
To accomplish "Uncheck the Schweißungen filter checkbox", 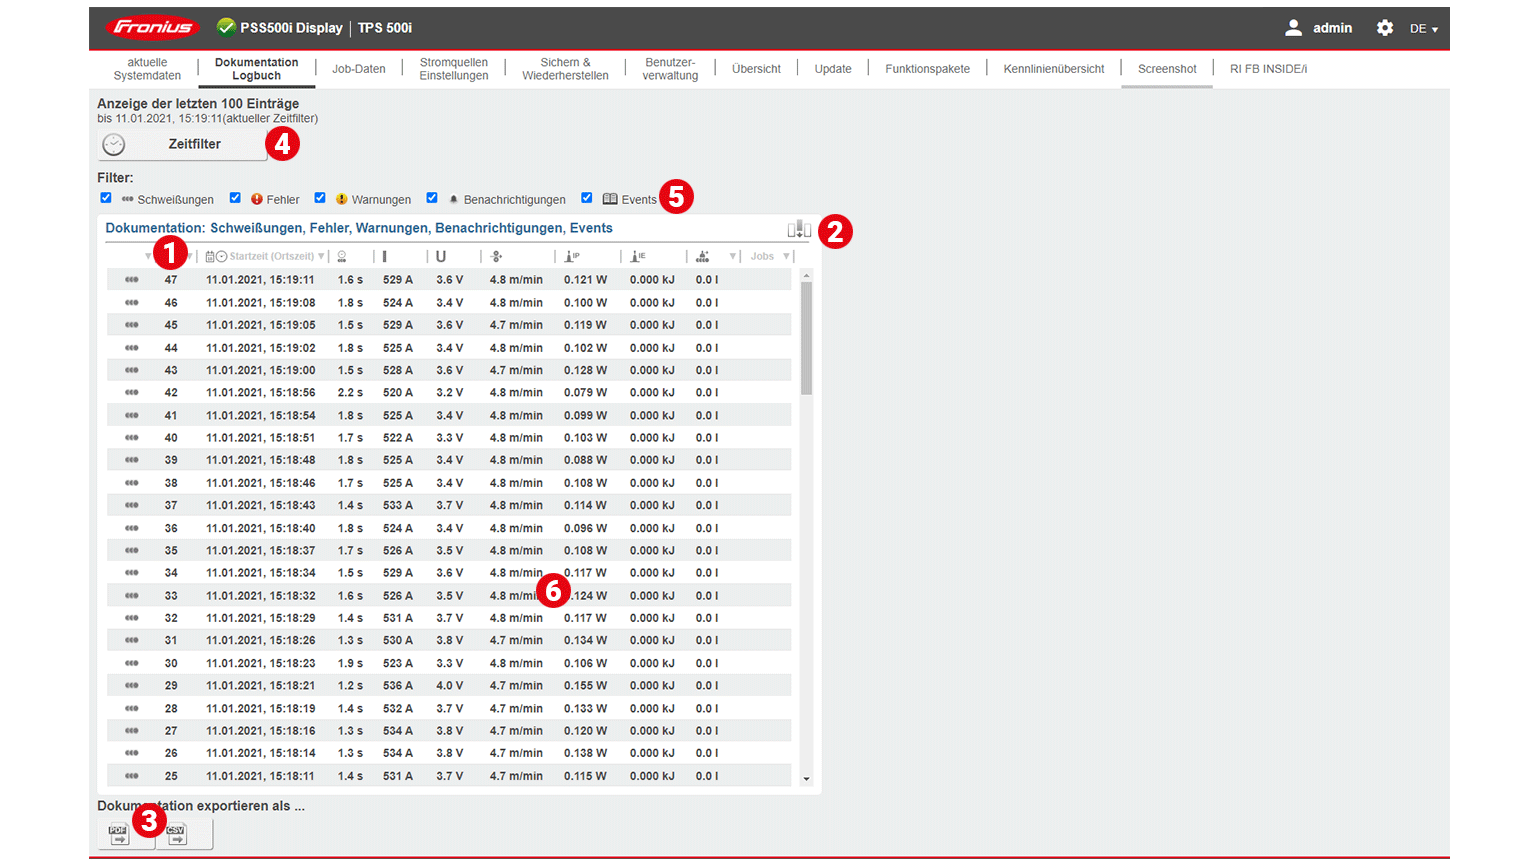I will coord(106,198).
